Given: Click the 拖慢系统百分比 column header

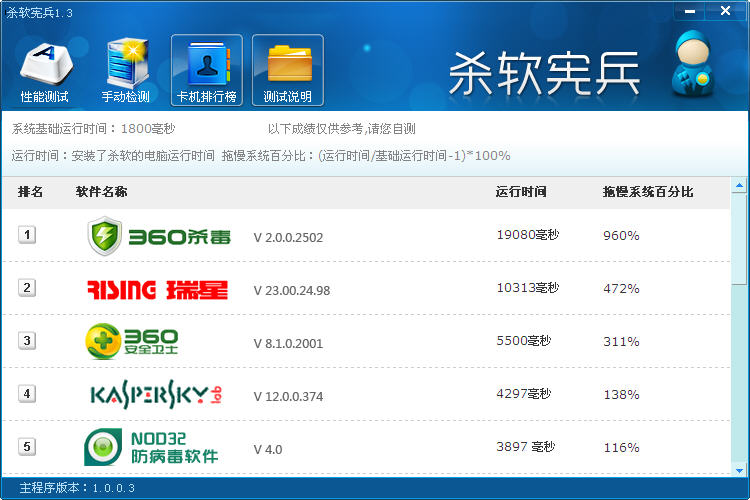Looking at the screenshot, I should tap(648, 192).
